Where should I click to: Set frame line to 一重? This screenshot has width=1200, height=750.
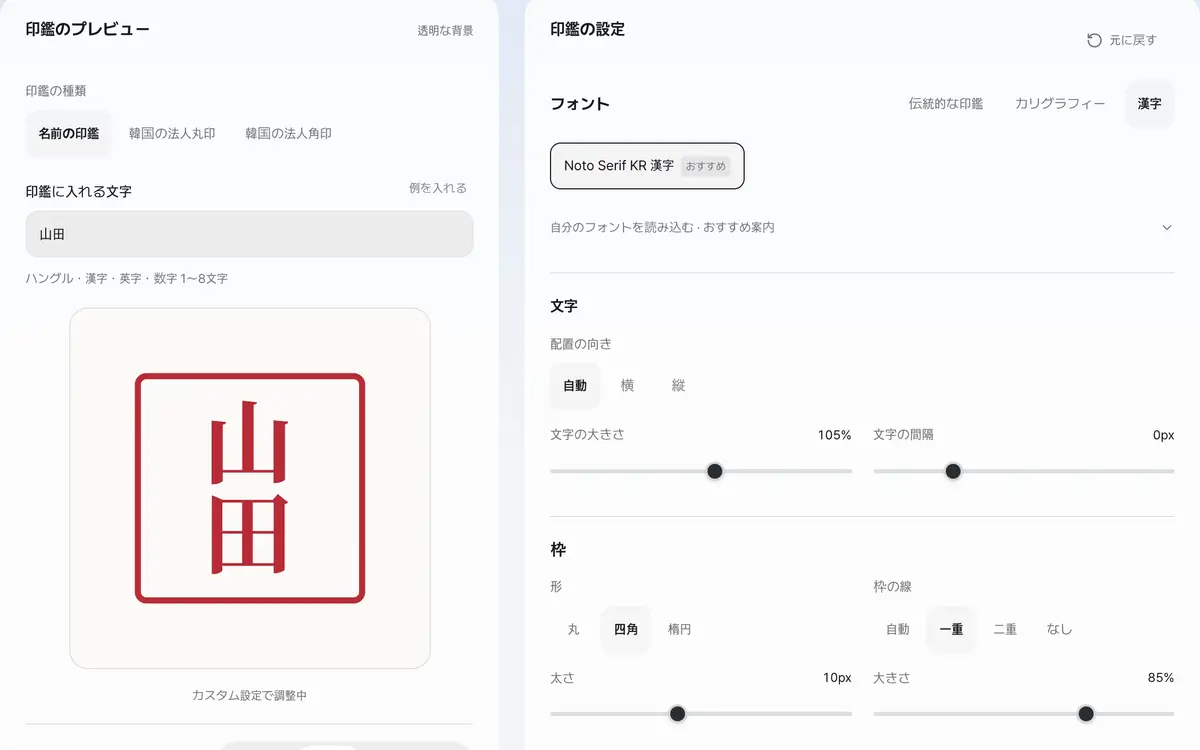[x=951, y=630]
